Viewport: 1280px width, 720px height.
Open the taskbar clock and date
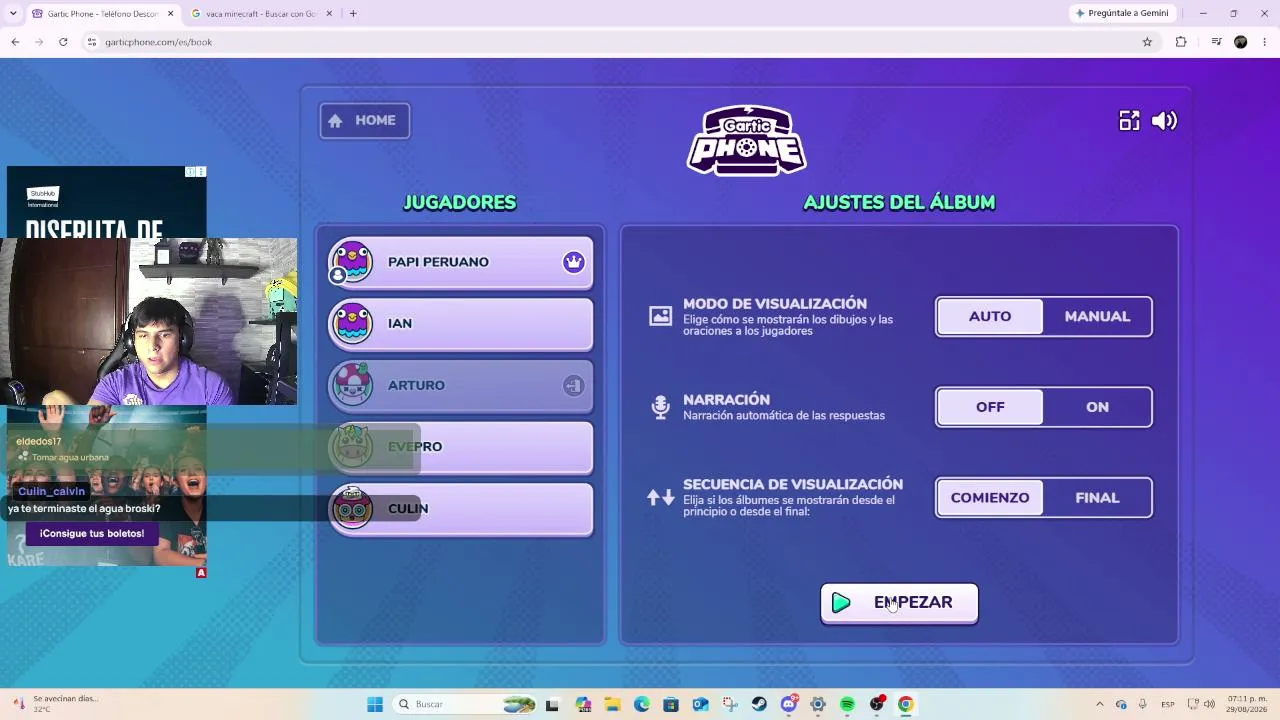pyautogui.click(x=1246, y=704)
